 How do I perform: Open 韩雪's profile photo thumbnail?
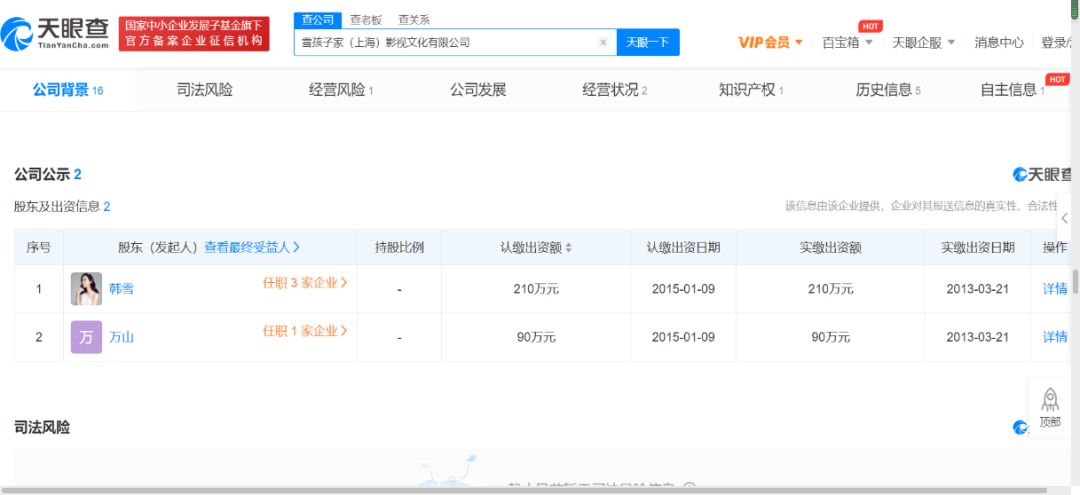coord(86,288)
